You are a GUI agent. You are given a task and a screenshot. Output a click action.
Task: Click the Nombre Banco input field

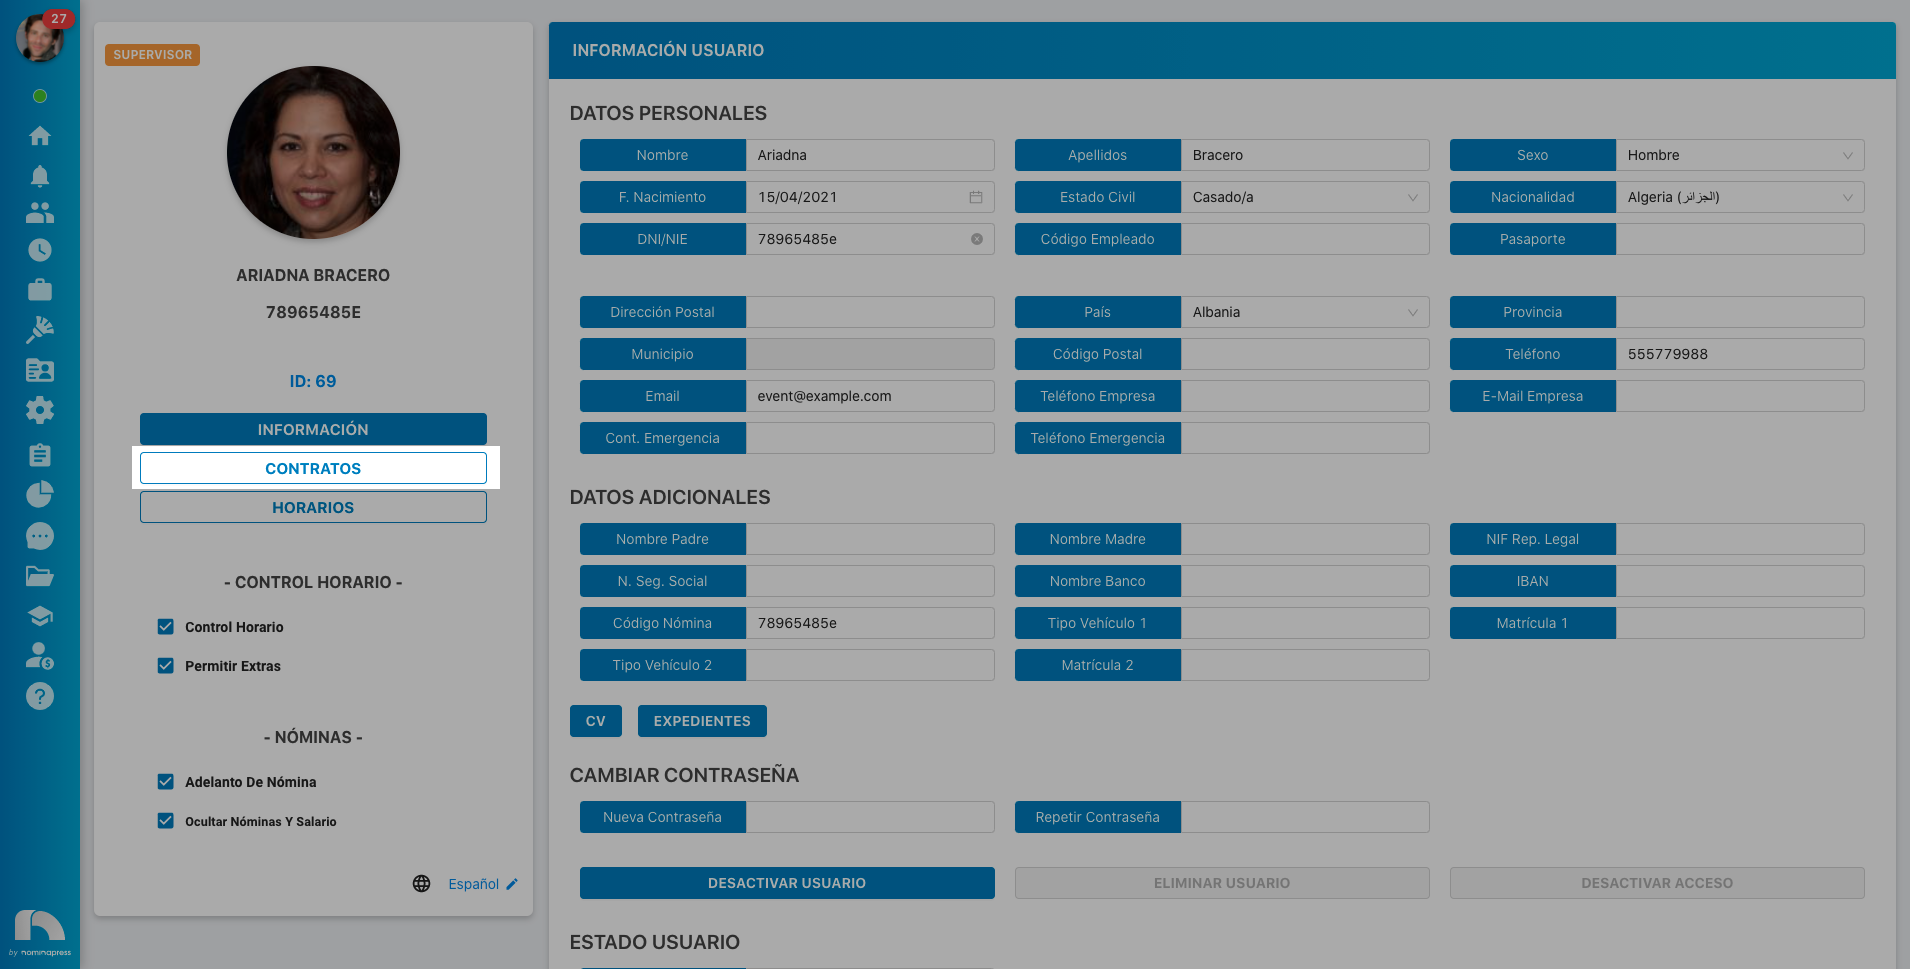[x=1305, y=581]
